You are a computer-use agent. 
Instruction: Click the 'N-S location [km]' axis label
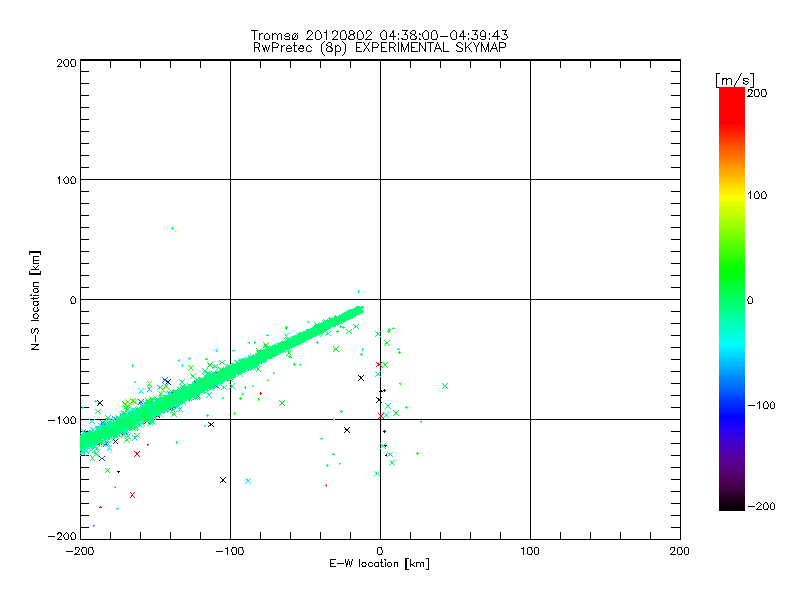pyautogui.click(x=35, y=301)
